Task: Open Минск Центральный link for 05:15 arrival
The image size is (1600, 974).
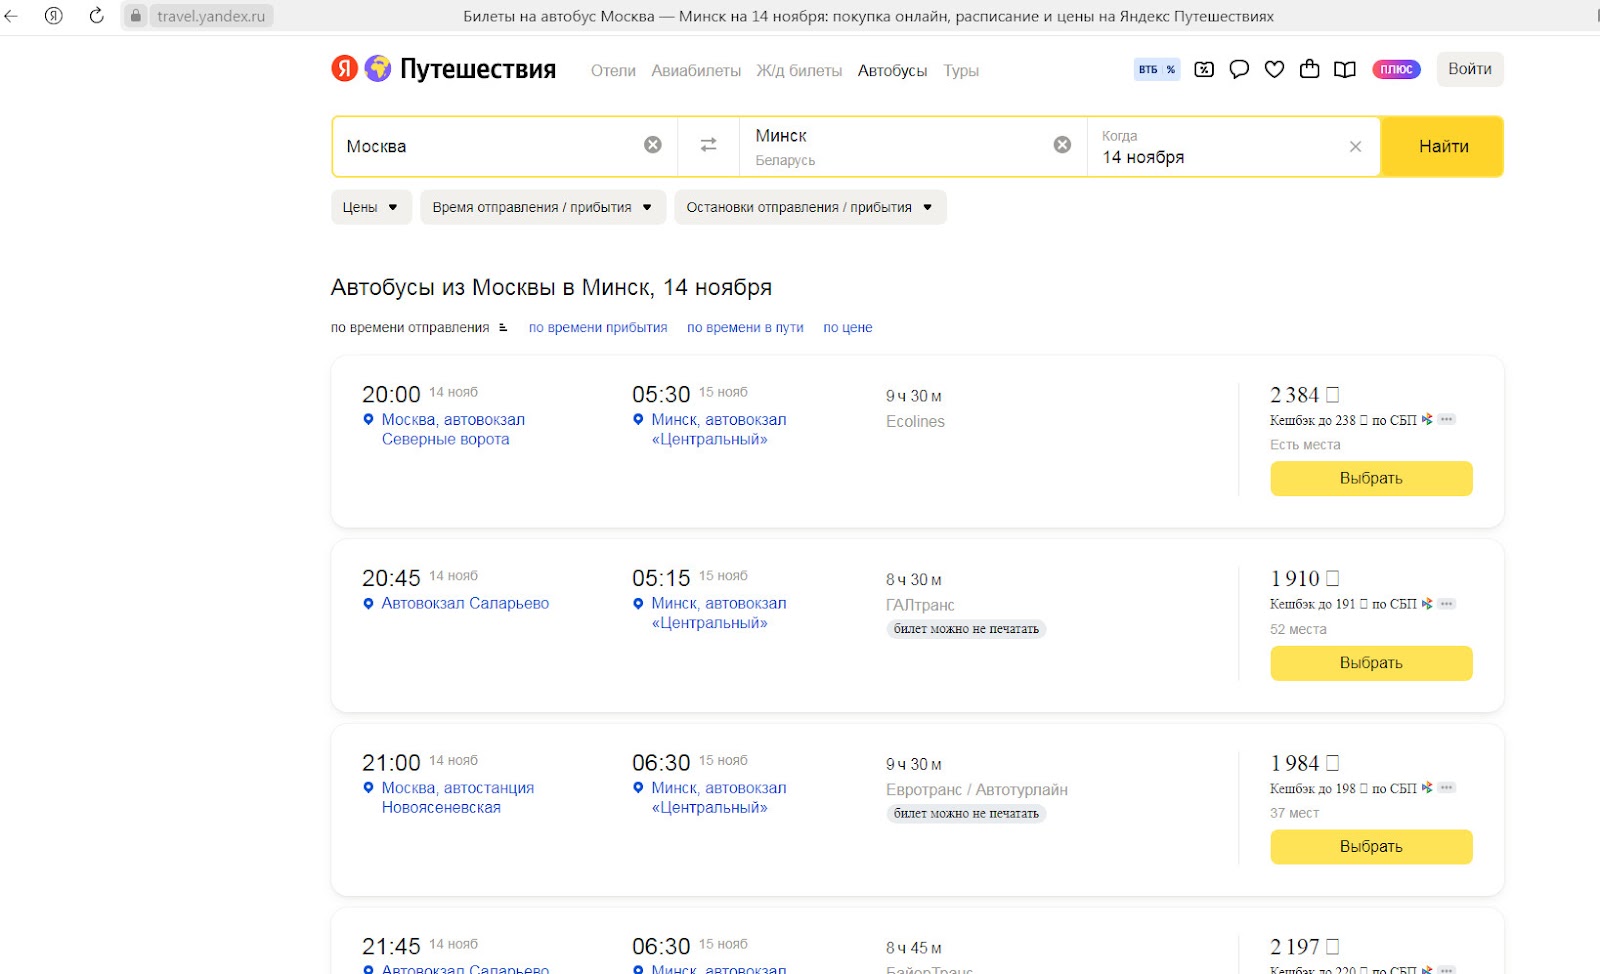Action: 719,613
